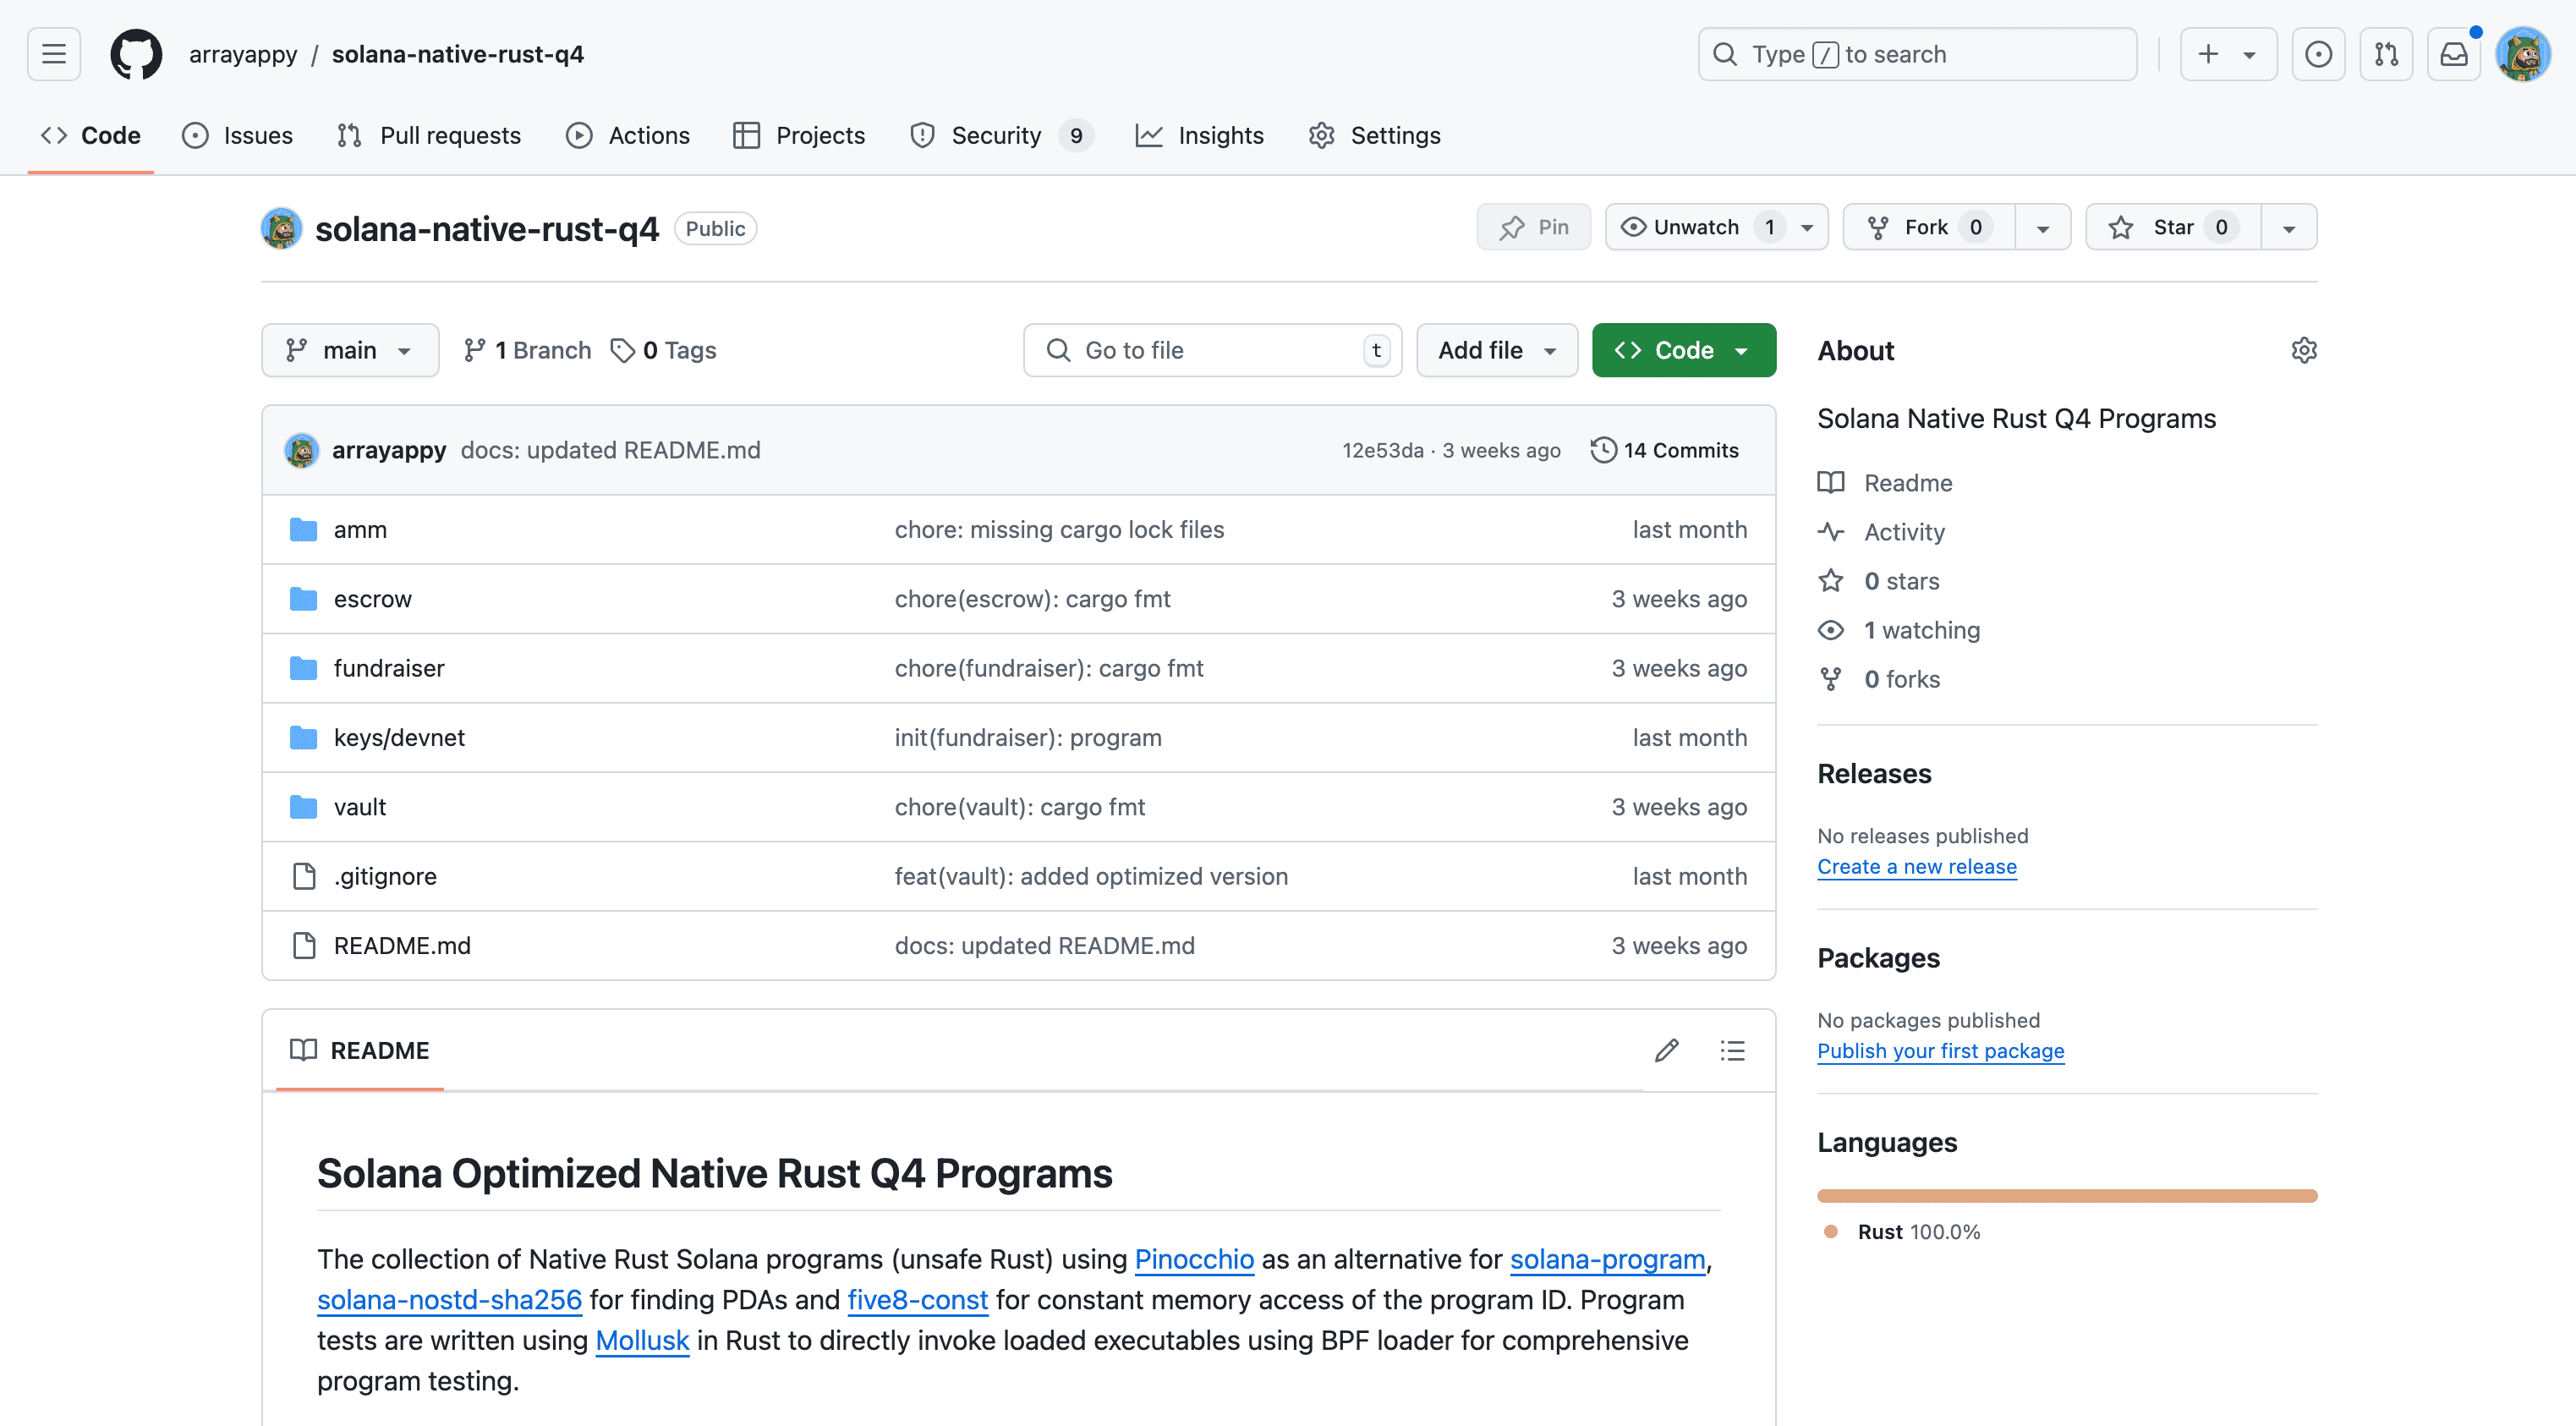Screen dimensions: 2576x1426
Task: Open the README outline list icon
Action: tap(1733, 1050)
